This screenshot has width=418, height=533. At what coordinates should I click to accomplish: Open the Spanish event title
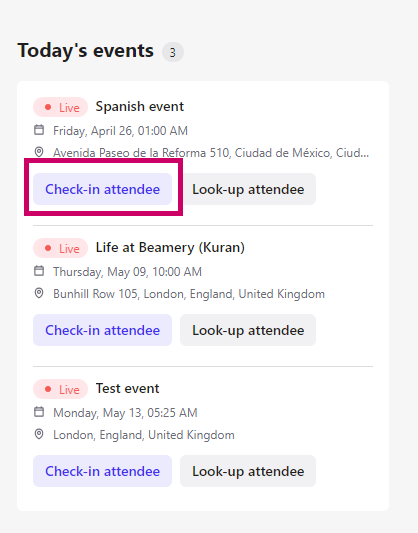coord(140,107)
